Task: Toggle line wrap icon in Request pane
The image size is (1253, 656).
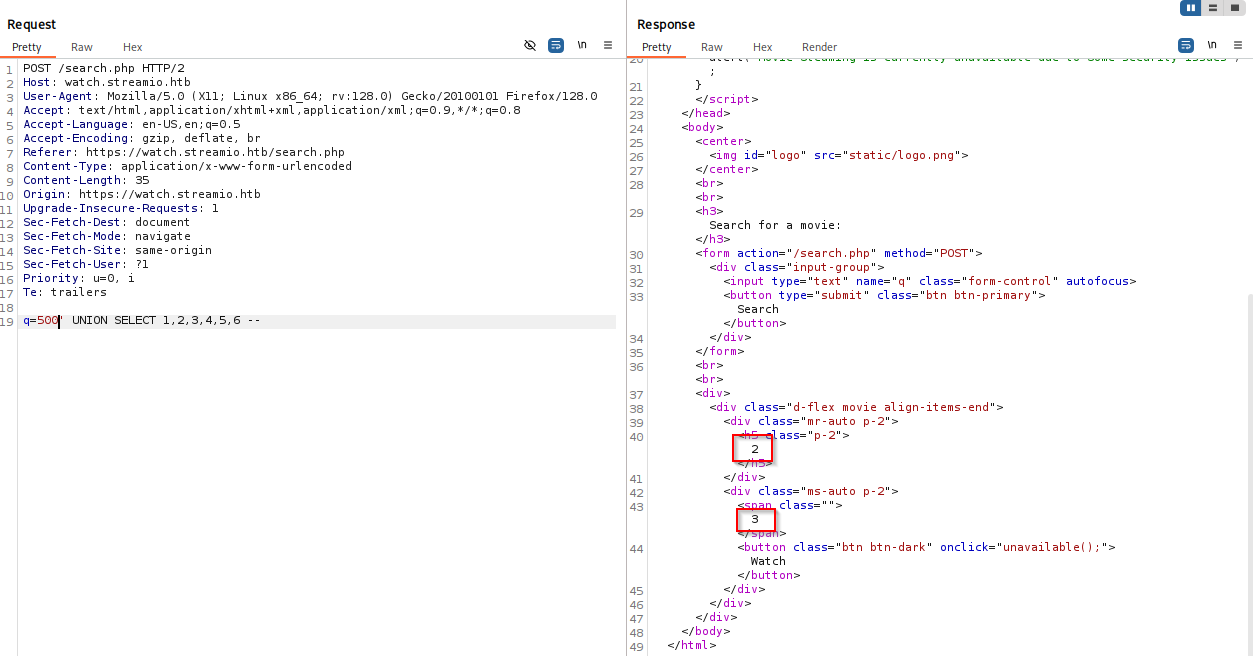Action: click(556, 46)
